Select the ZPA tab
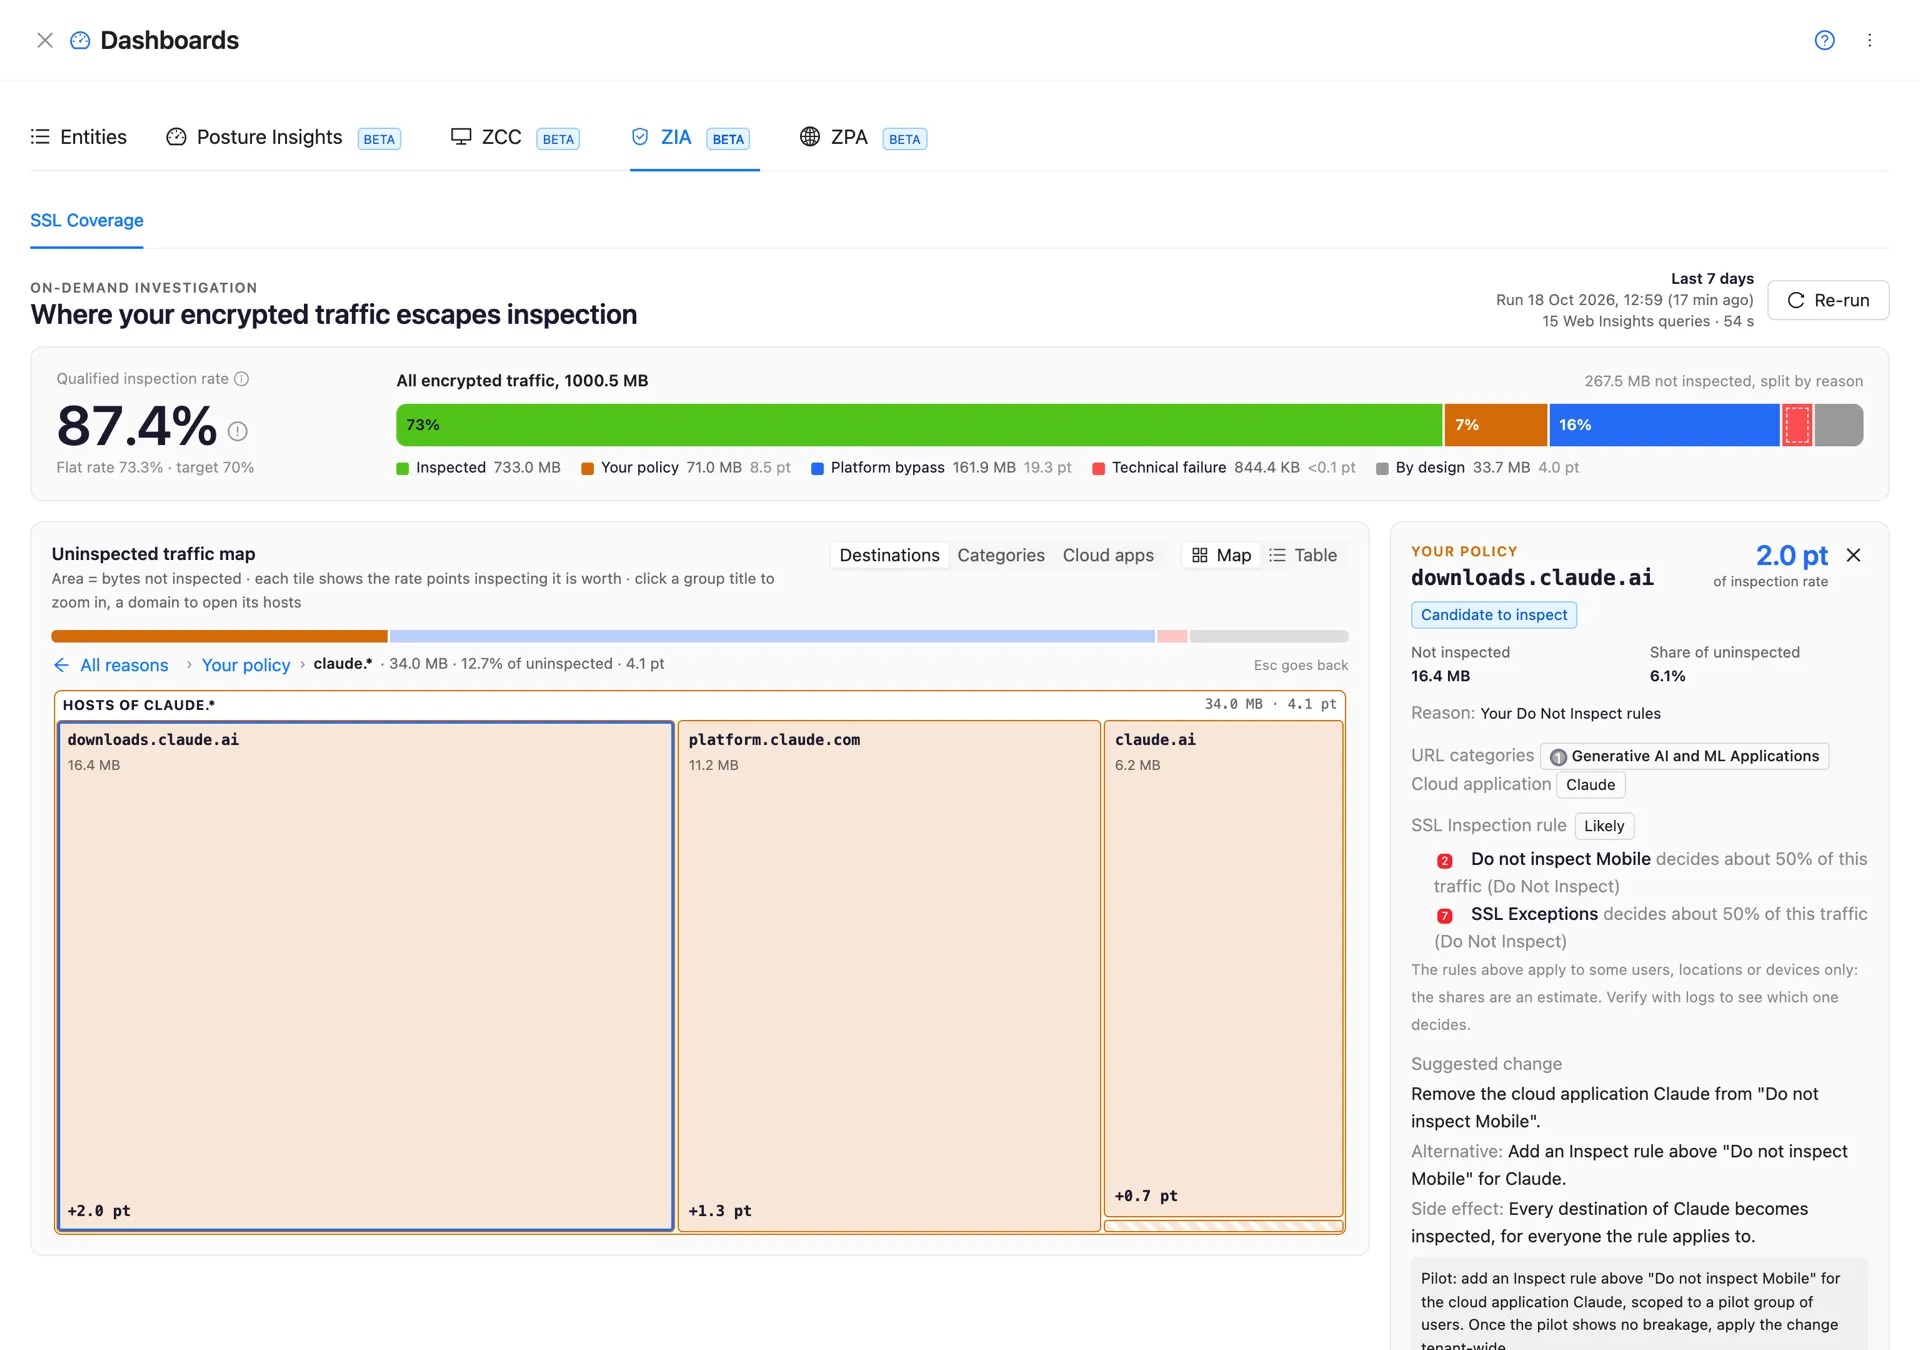The width and height of the screenshot is (1920, 1350). [x=863, y=137]
